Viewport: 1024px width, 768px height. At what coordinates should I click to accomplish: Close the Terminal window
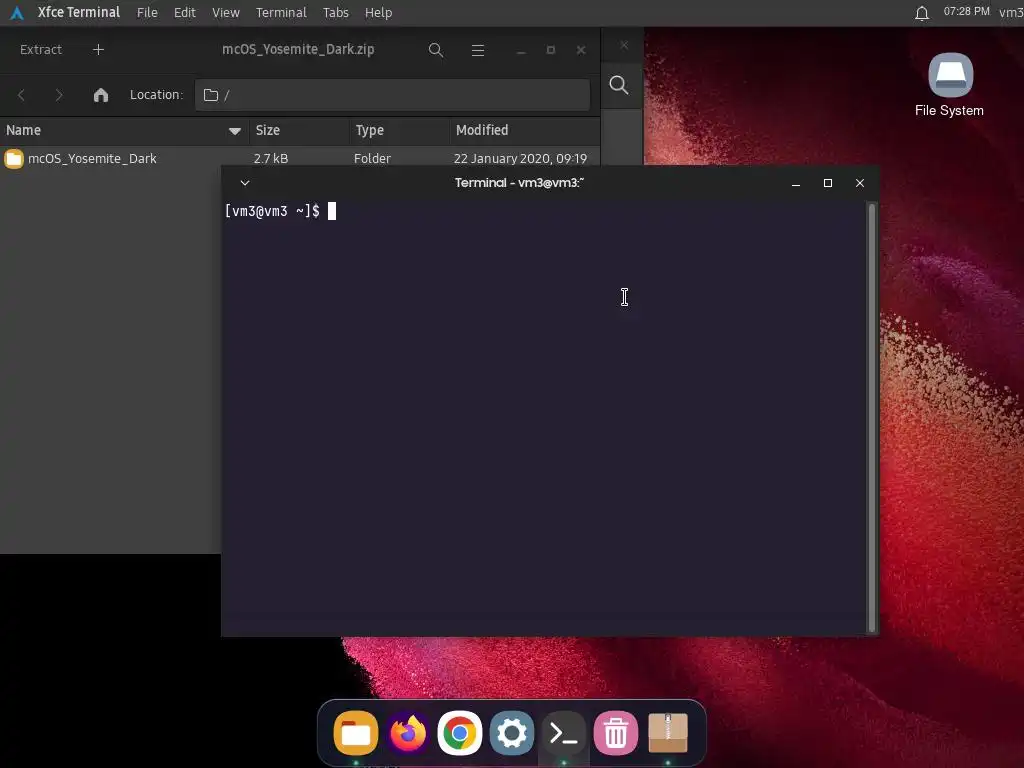[x=859, y=184]
